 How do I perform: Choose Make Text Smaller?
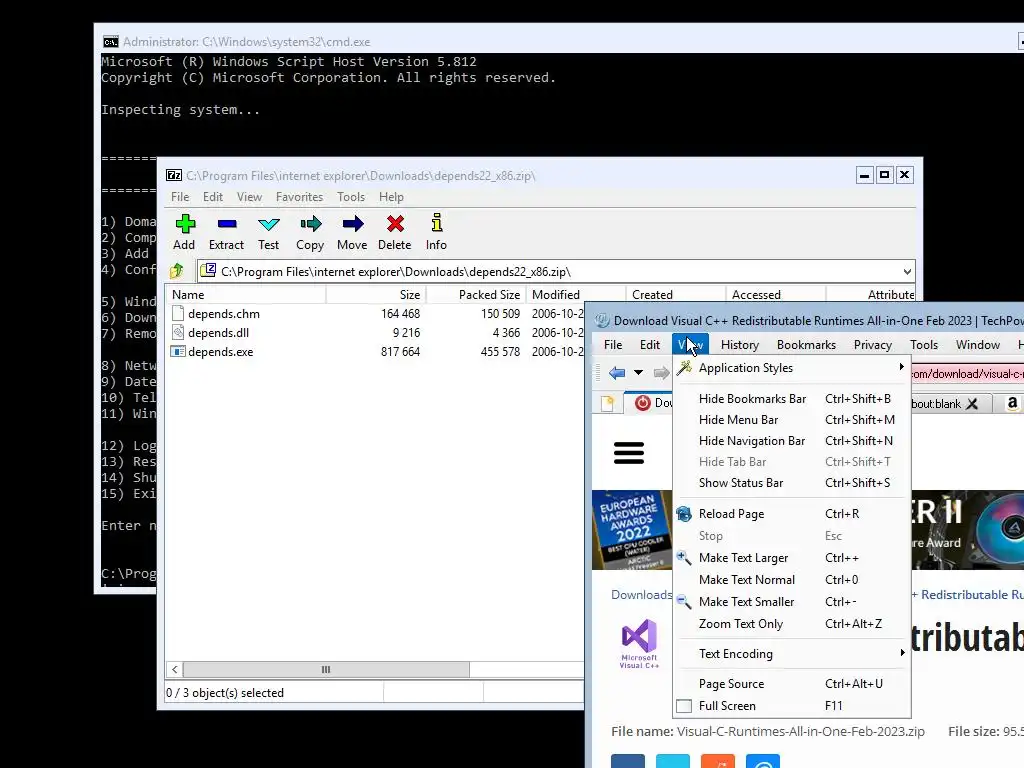click(792, 601)
